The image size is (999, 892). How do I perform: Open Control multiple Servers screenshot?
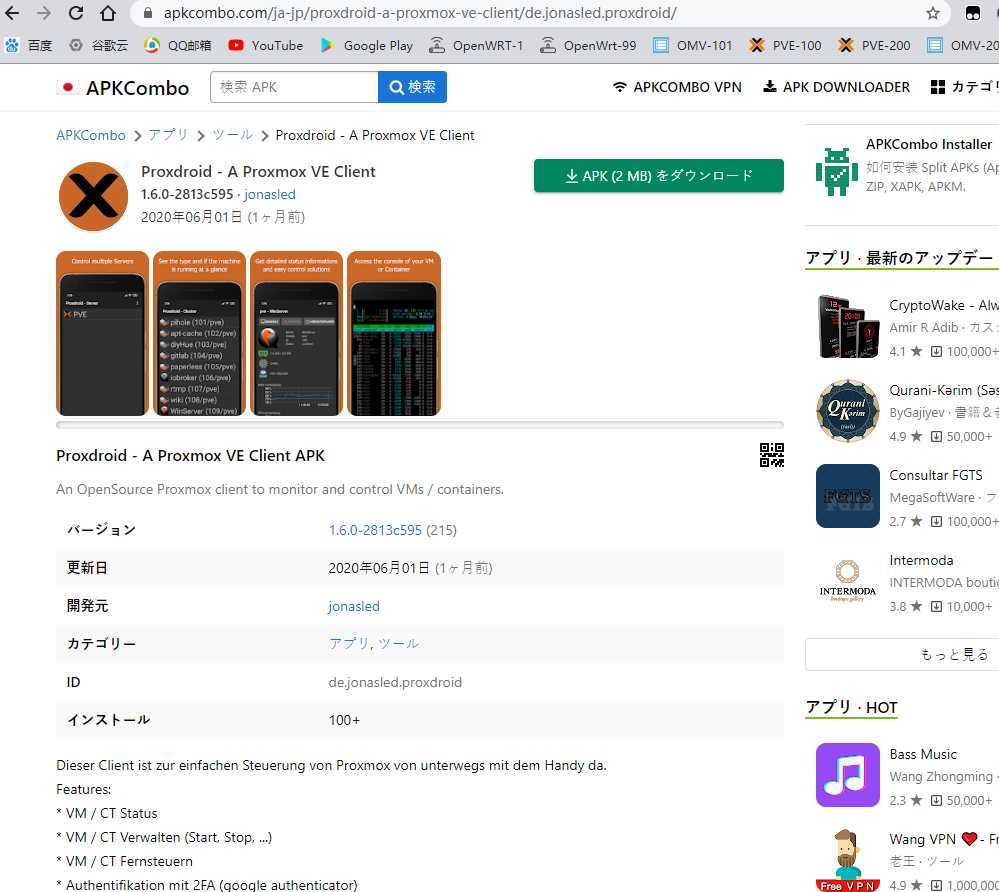coord(102,333)
